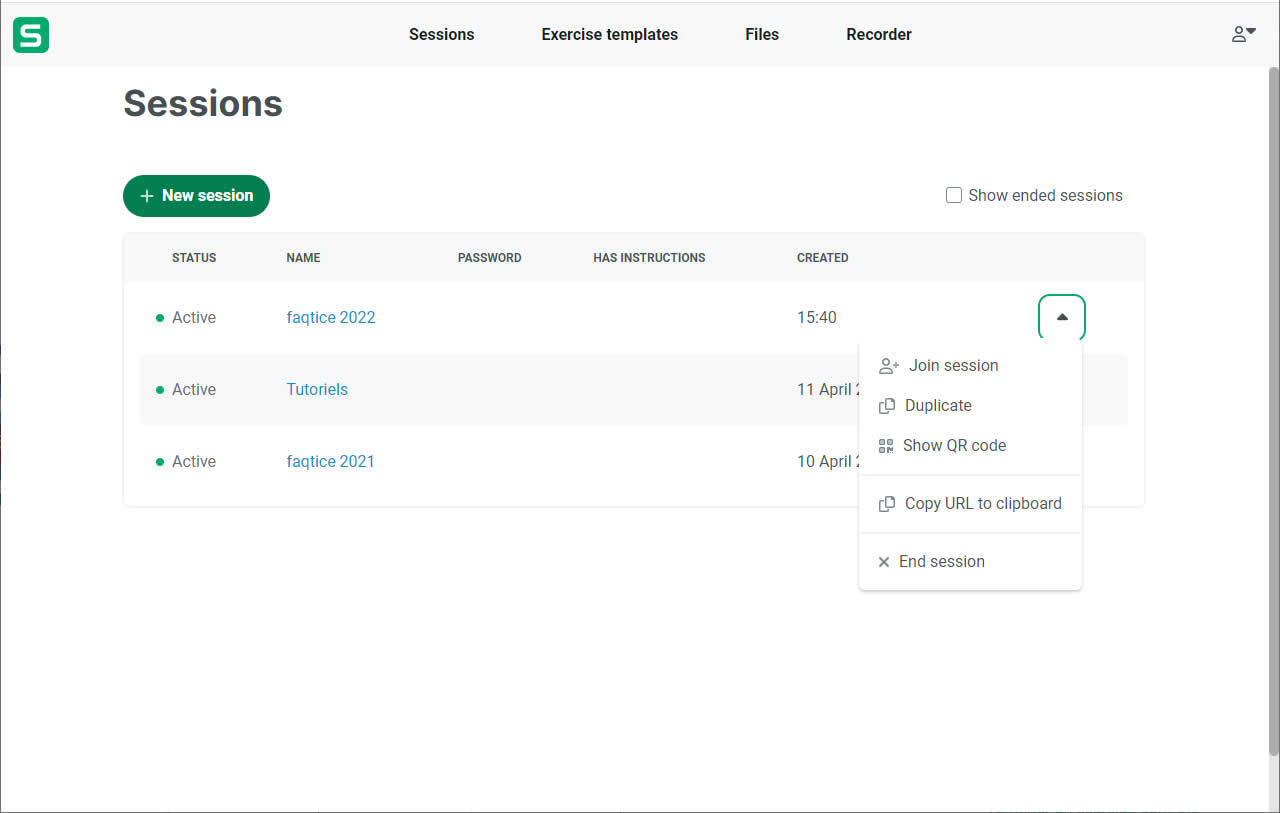Click the vertical page scrollbar
The height and width of the screenshot is (813, 1280).
click(x=1273, y=400)
